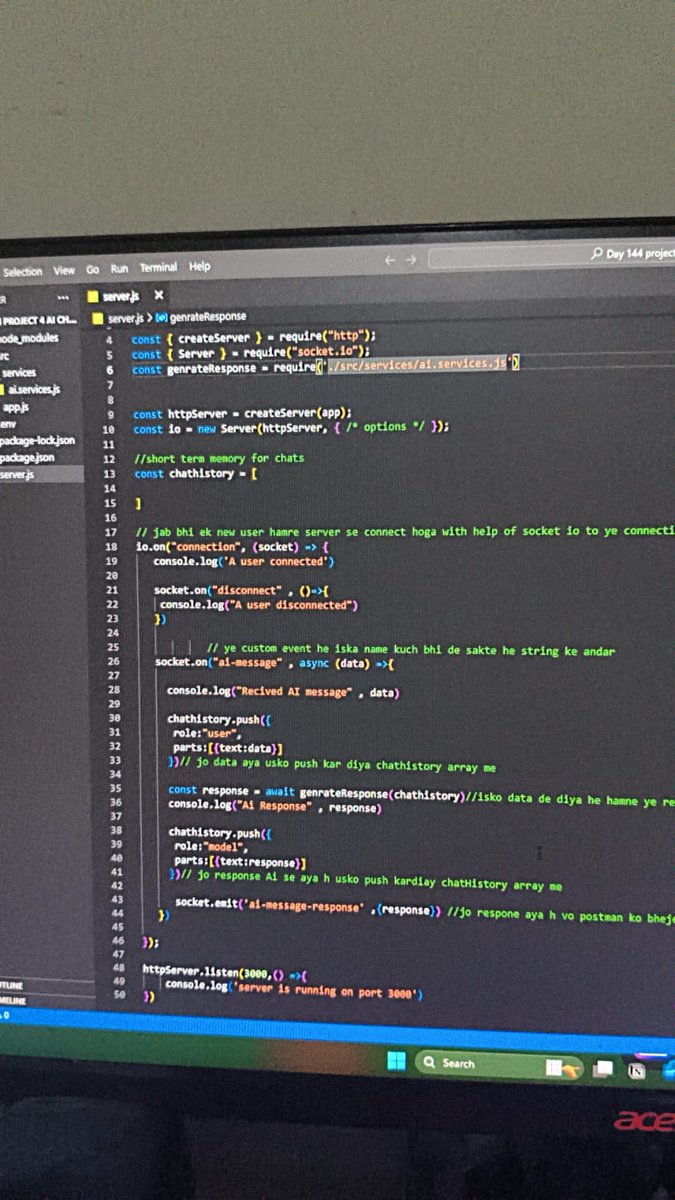
Task: Open the Terminal menu
Action: click(x=158, y=267)
